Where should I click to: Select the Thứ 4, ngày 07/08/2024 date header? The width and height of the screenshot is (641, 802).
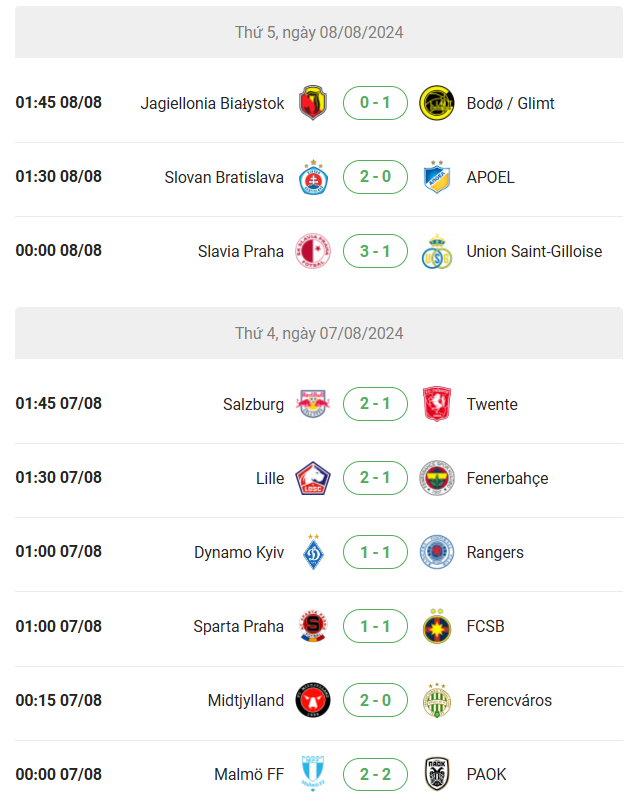319,333
